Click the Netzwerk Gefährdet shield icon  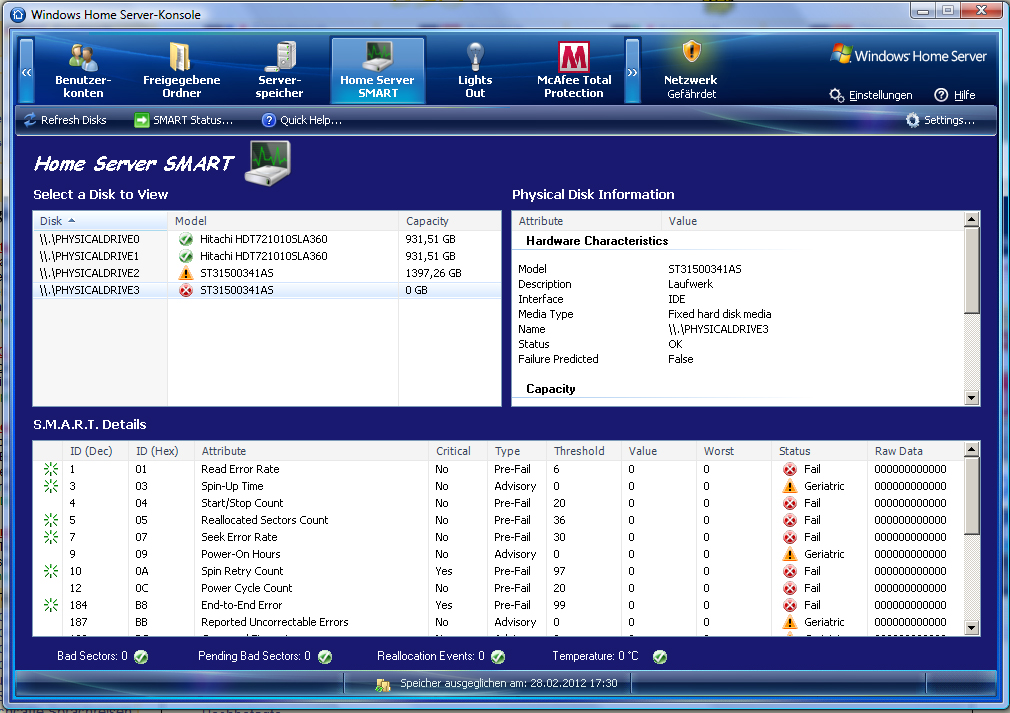(x=691, y=52)
